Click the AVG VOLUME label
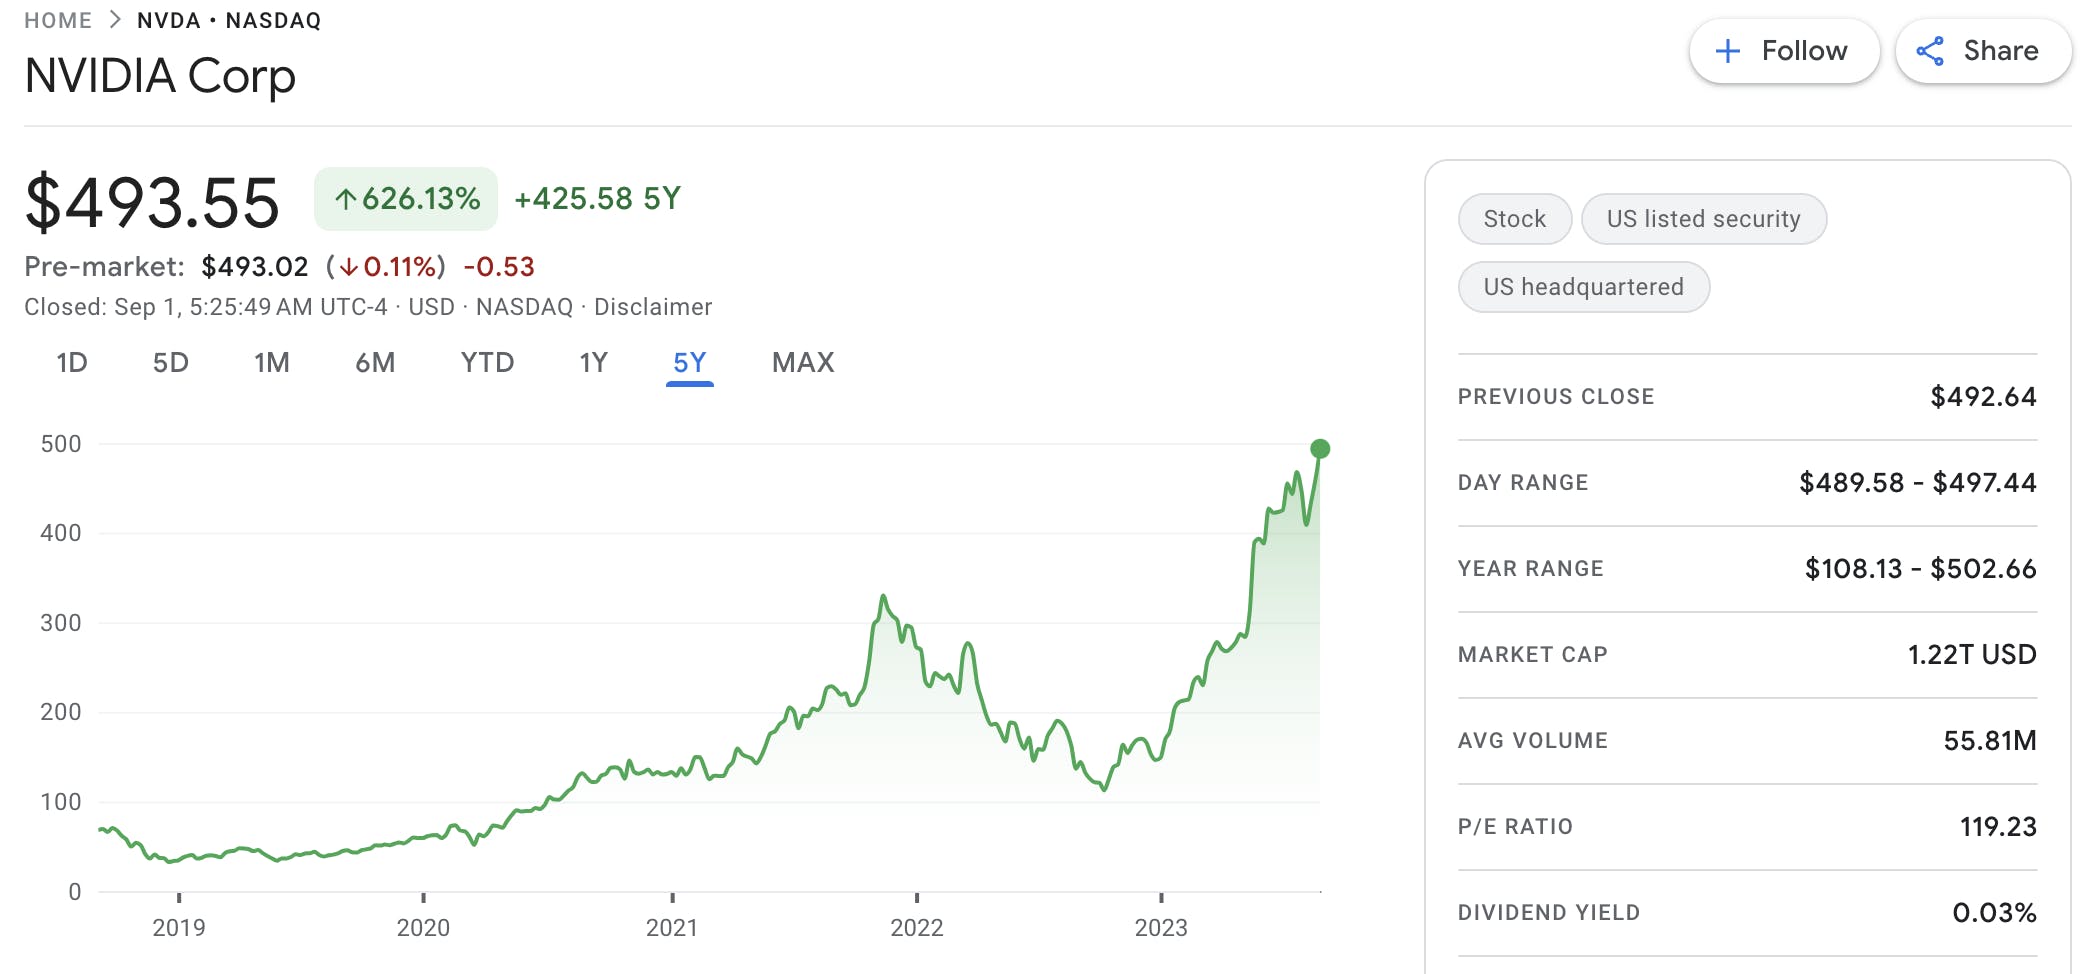2088x974 pixels. click(1533, 741)
